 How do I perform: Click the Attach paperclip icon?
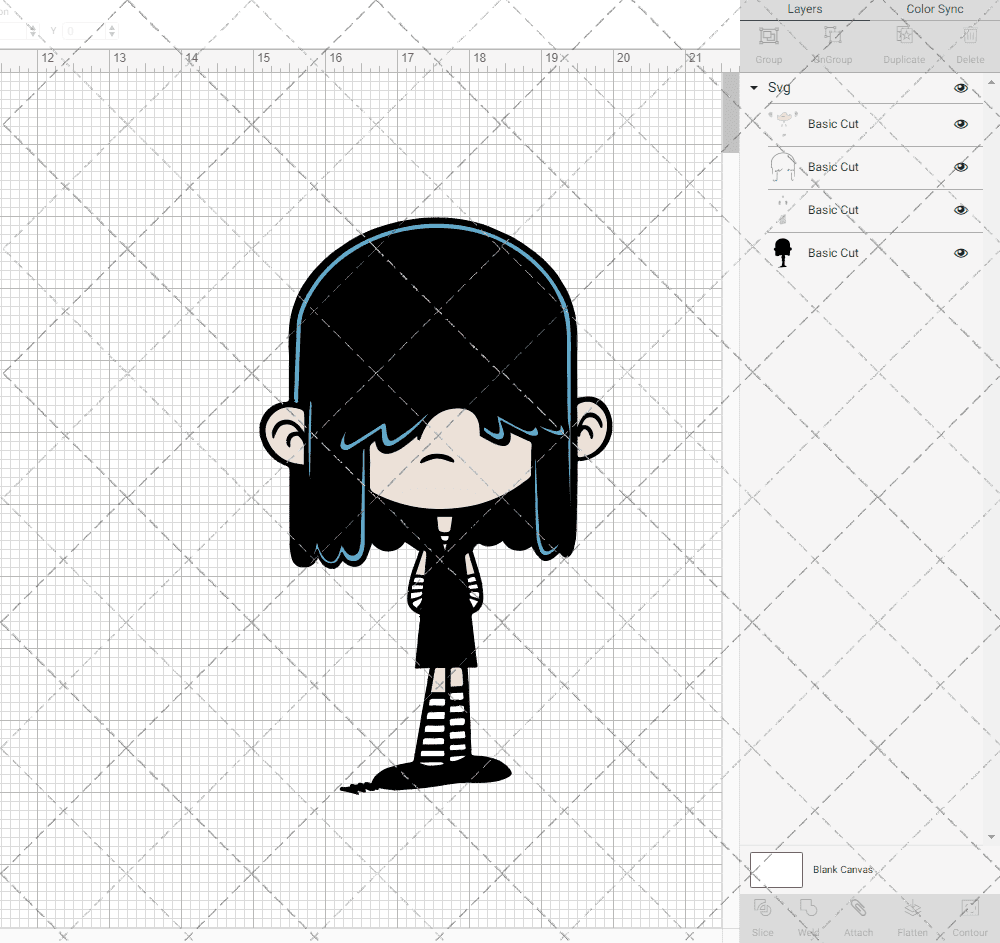(x=858, y=908)
